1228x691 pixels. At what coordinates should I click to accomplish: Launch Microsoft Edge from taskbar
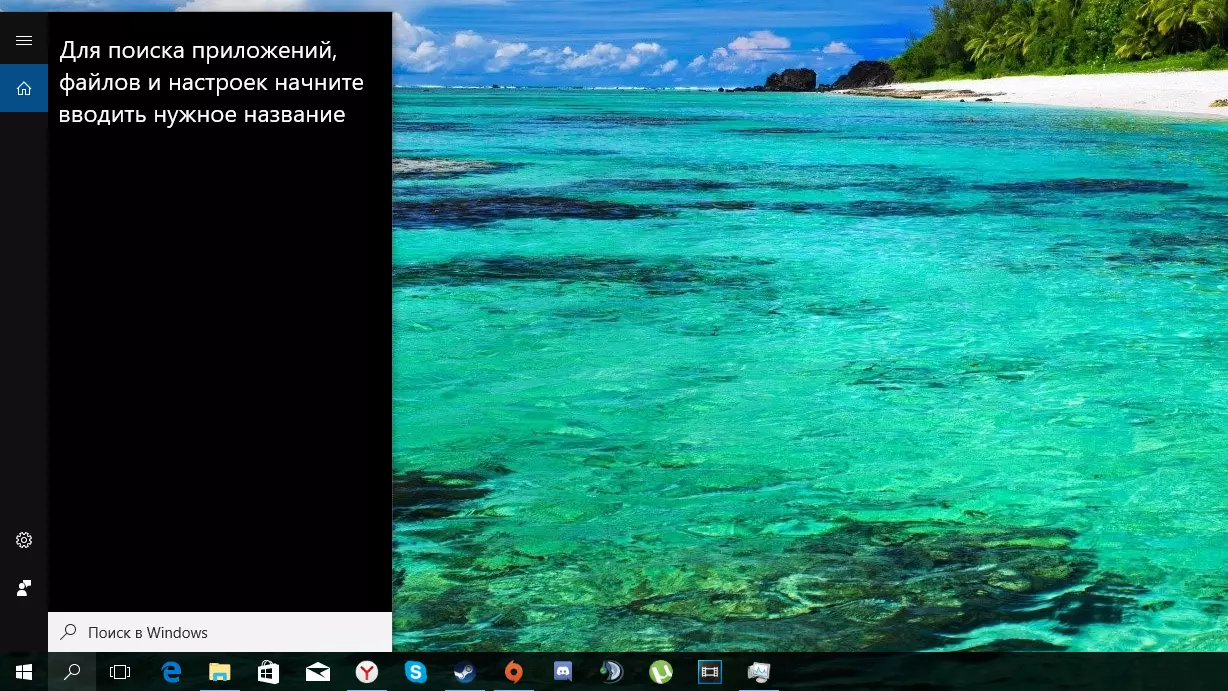coord(171,672)
